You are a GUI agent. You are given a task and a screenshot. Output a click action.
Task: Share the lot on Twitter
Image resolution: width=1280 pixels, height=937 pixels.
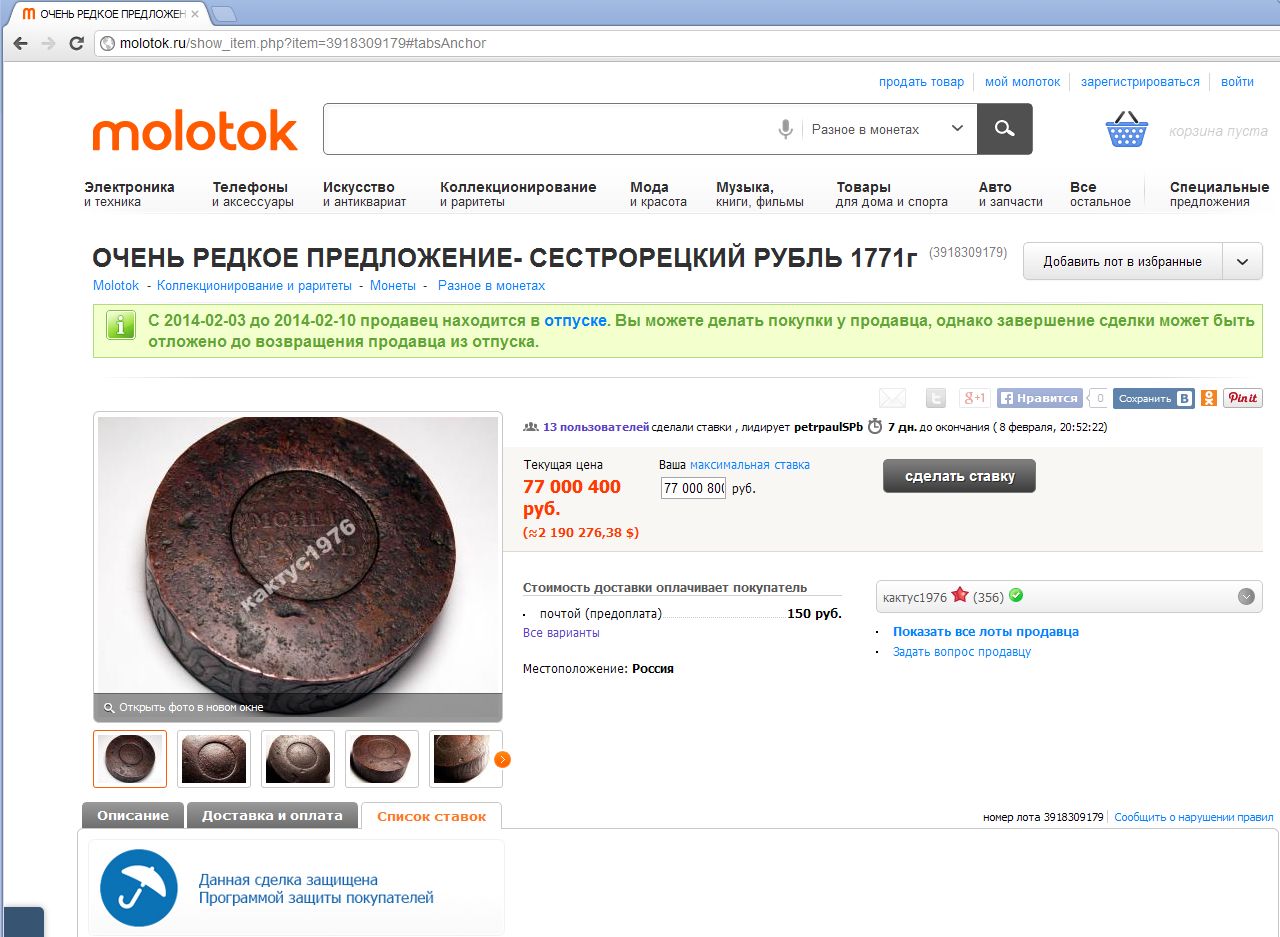(935, 398)
